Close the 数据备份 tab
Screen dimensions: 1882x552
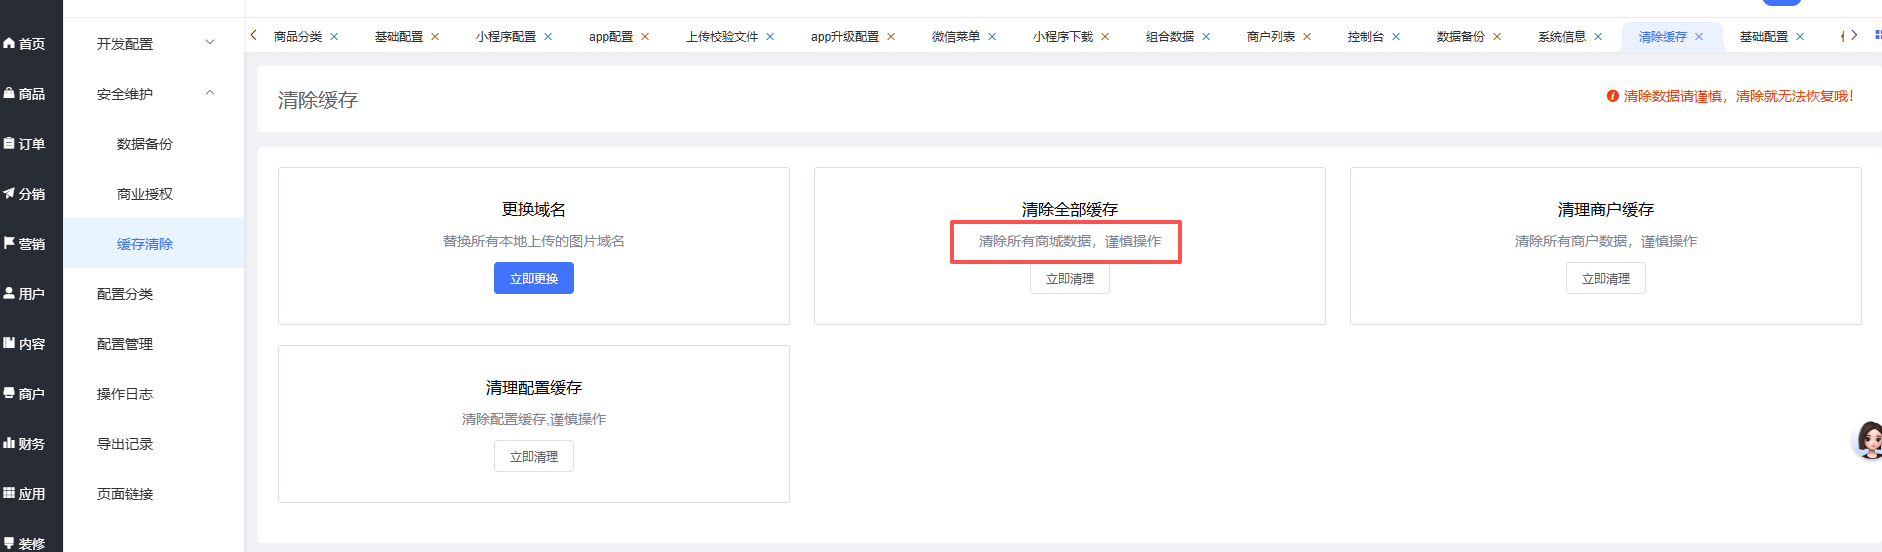(1497, 37)
